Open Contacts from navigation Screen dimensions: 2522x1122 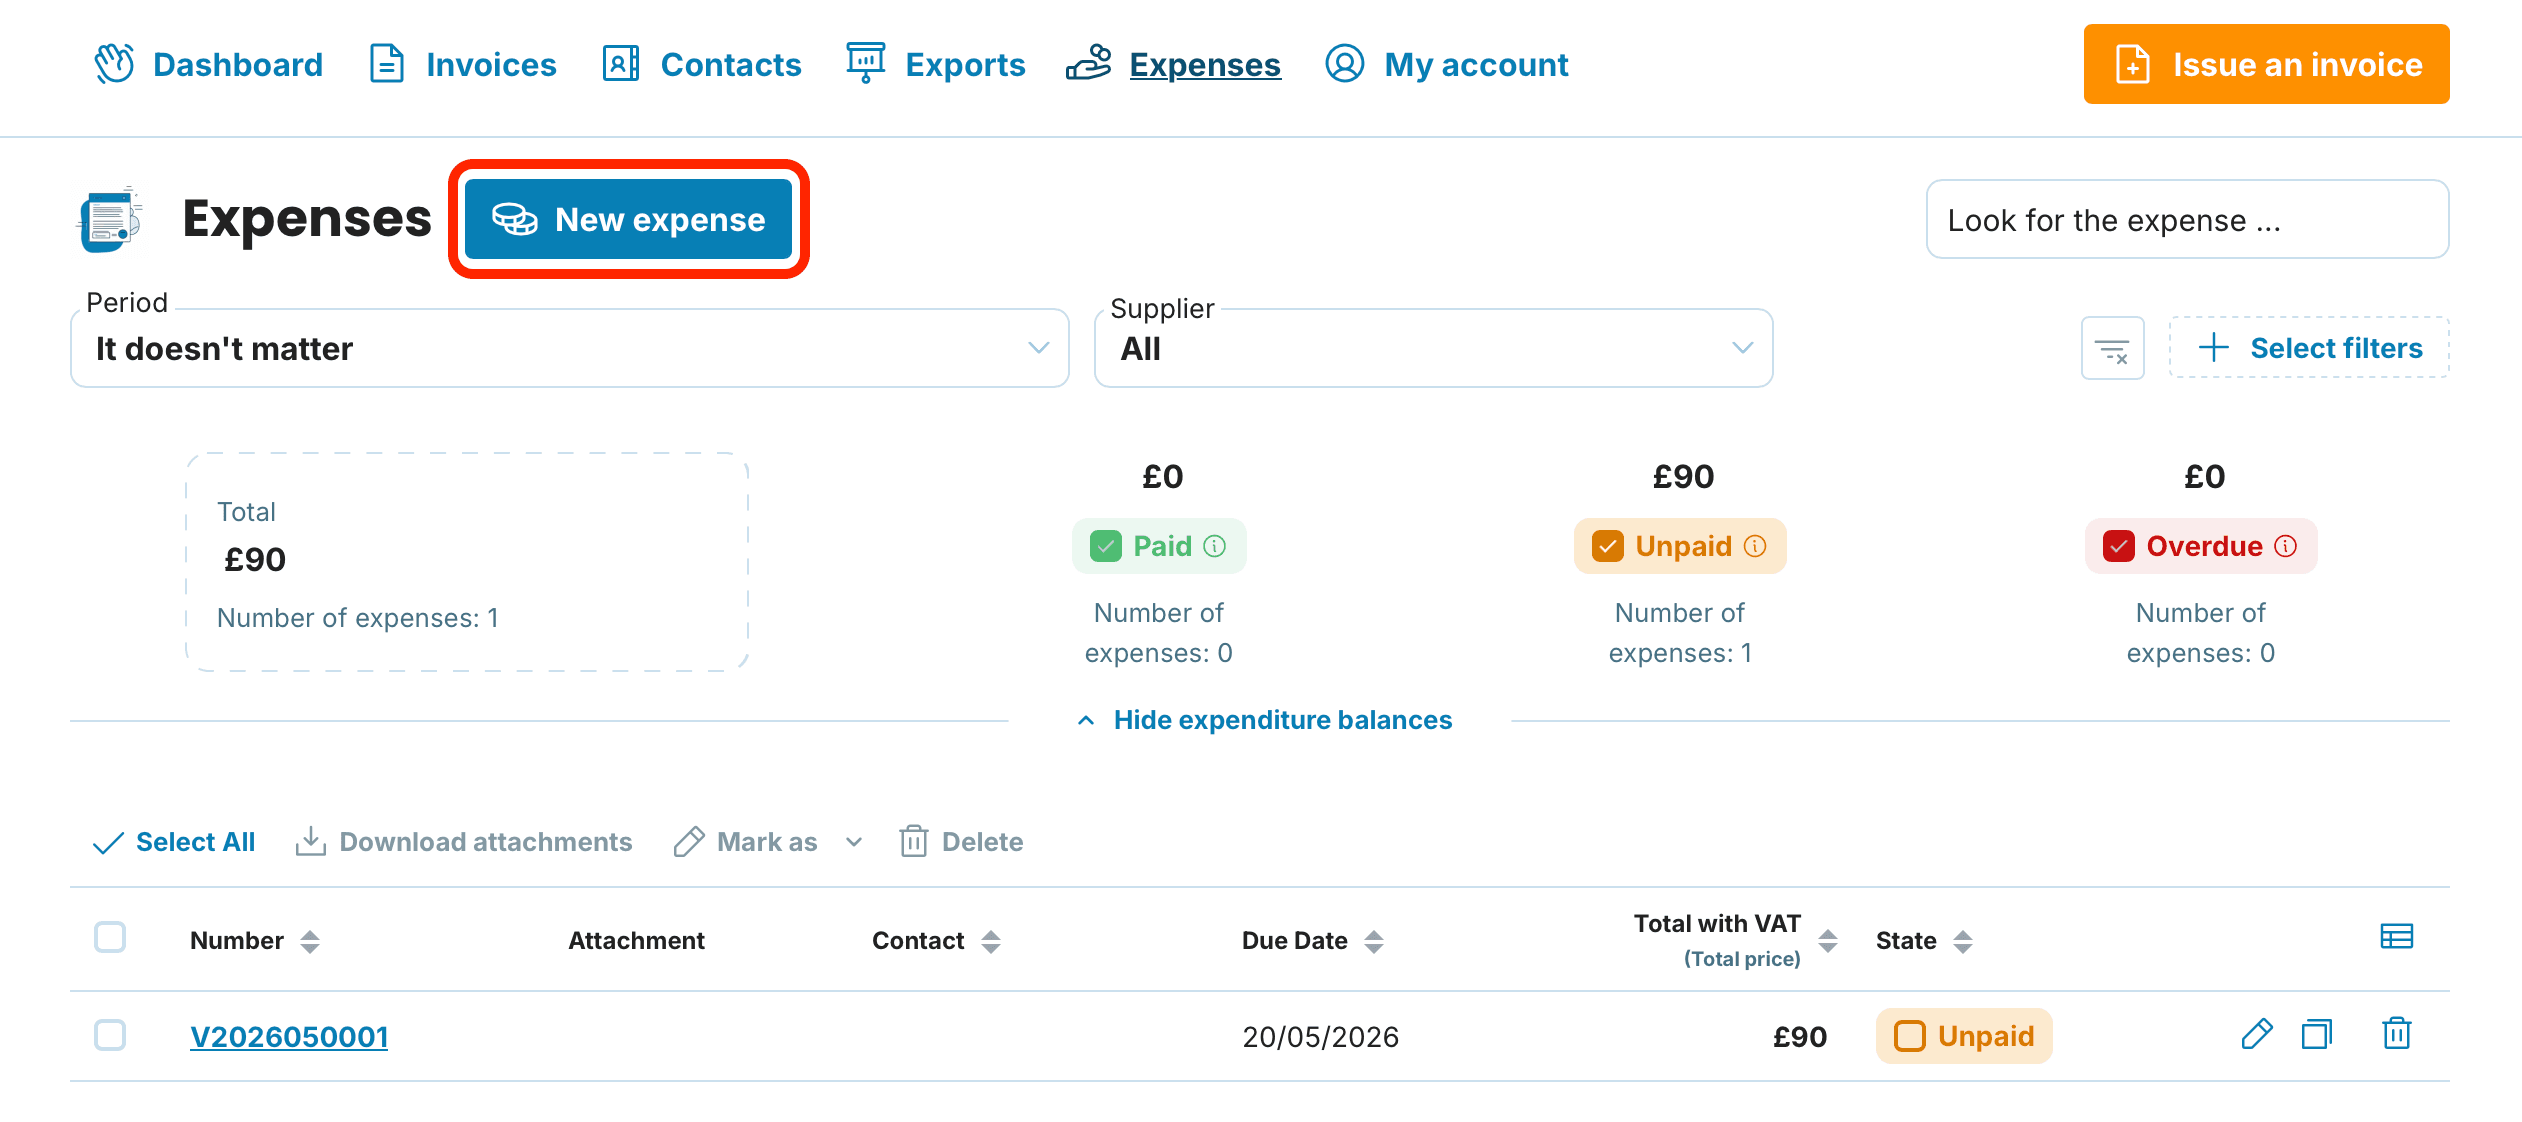pyautogui.click(x=702, y=64)
